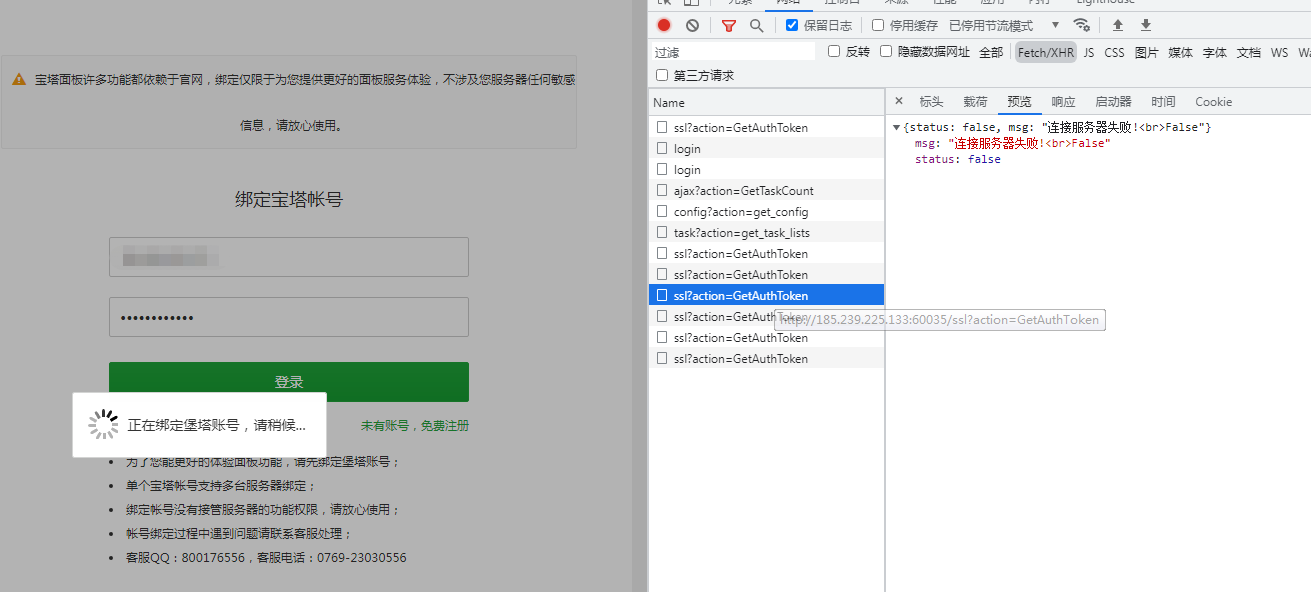The width and height of the screenshot is (1311, 592).
Task: Sort requests by the Name column header
Action: [766, 102]
